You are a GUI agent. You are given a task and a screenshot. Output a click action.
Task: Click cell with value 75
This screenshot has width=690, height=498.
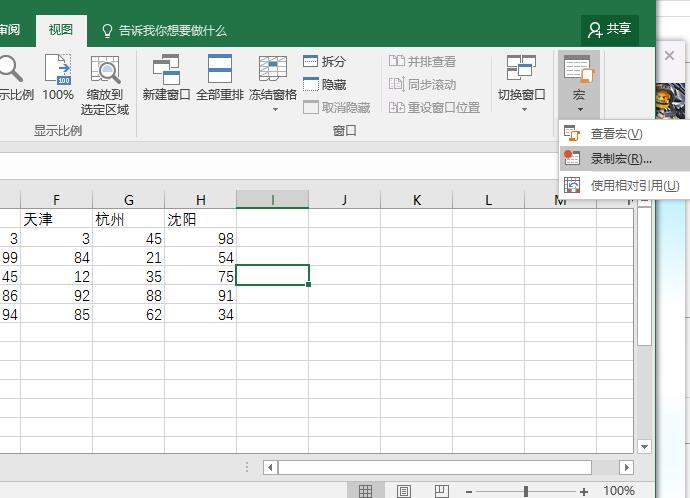[201, 276]
